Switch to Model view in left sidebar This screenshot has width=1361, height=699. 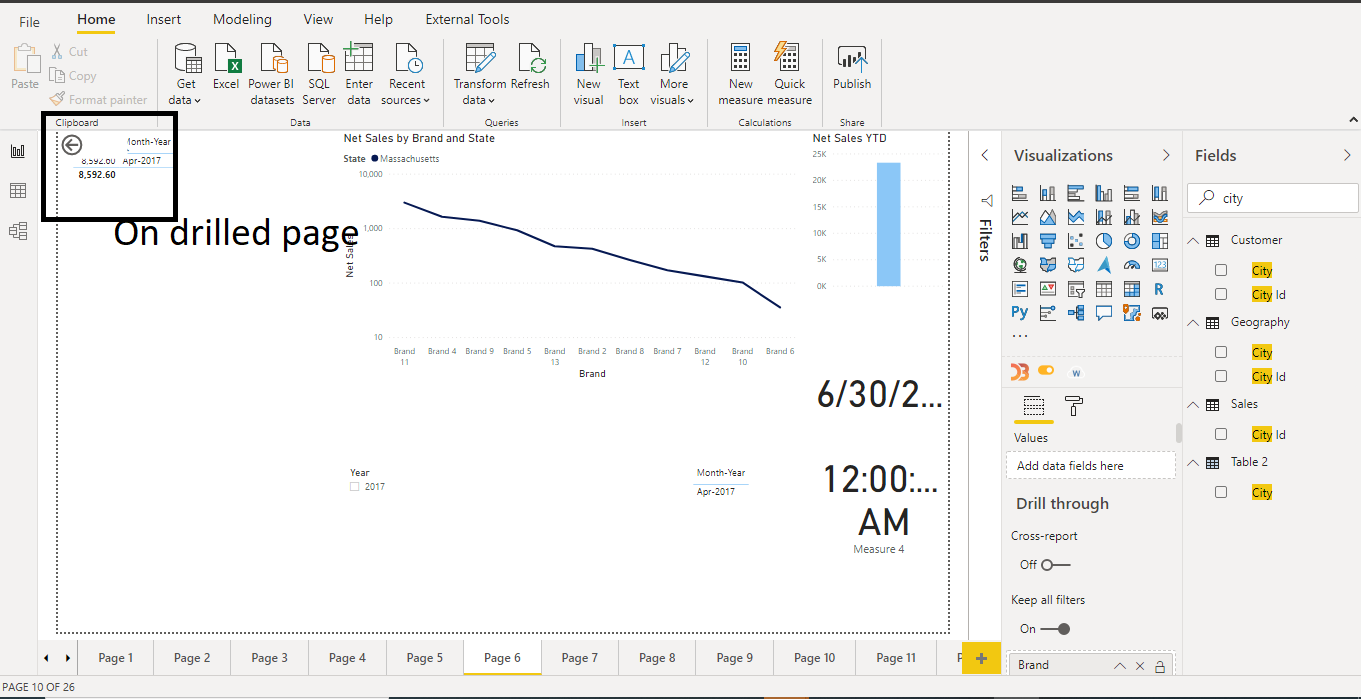(18, 231)
